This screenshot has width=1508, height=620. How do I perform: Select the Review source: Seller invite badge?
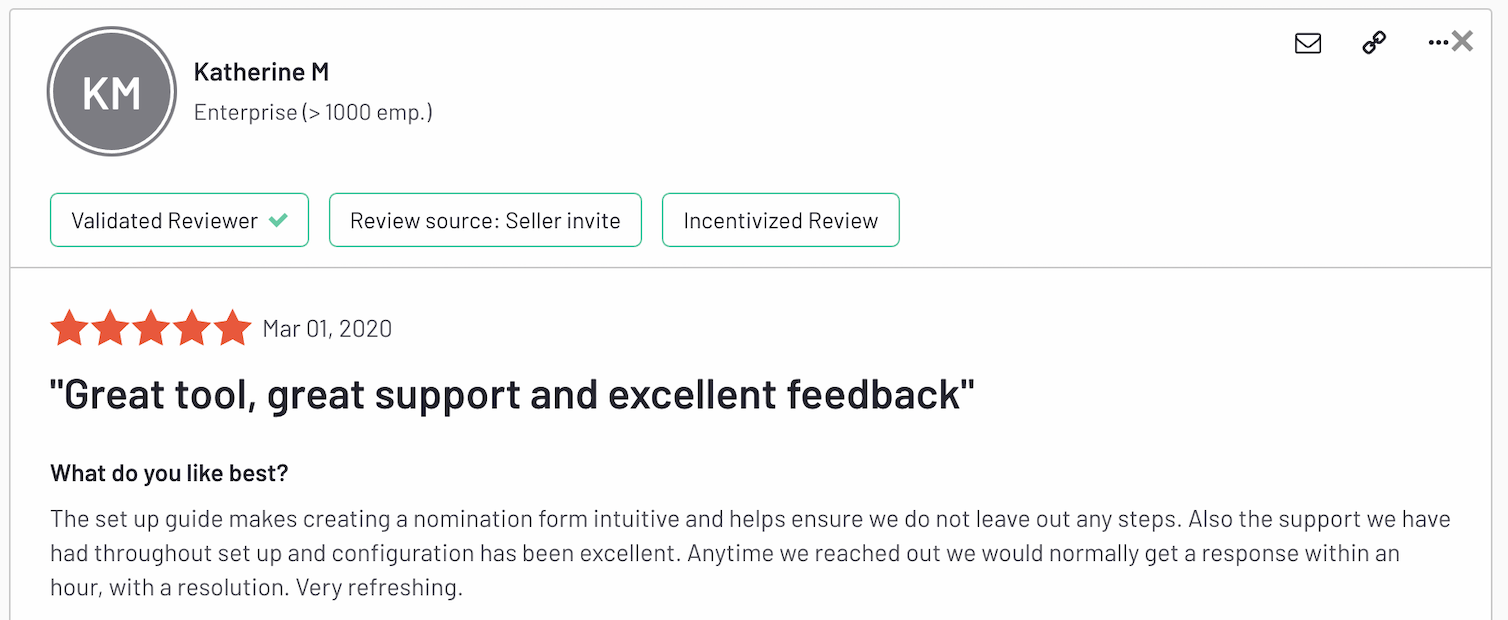[x=485, y=220]
